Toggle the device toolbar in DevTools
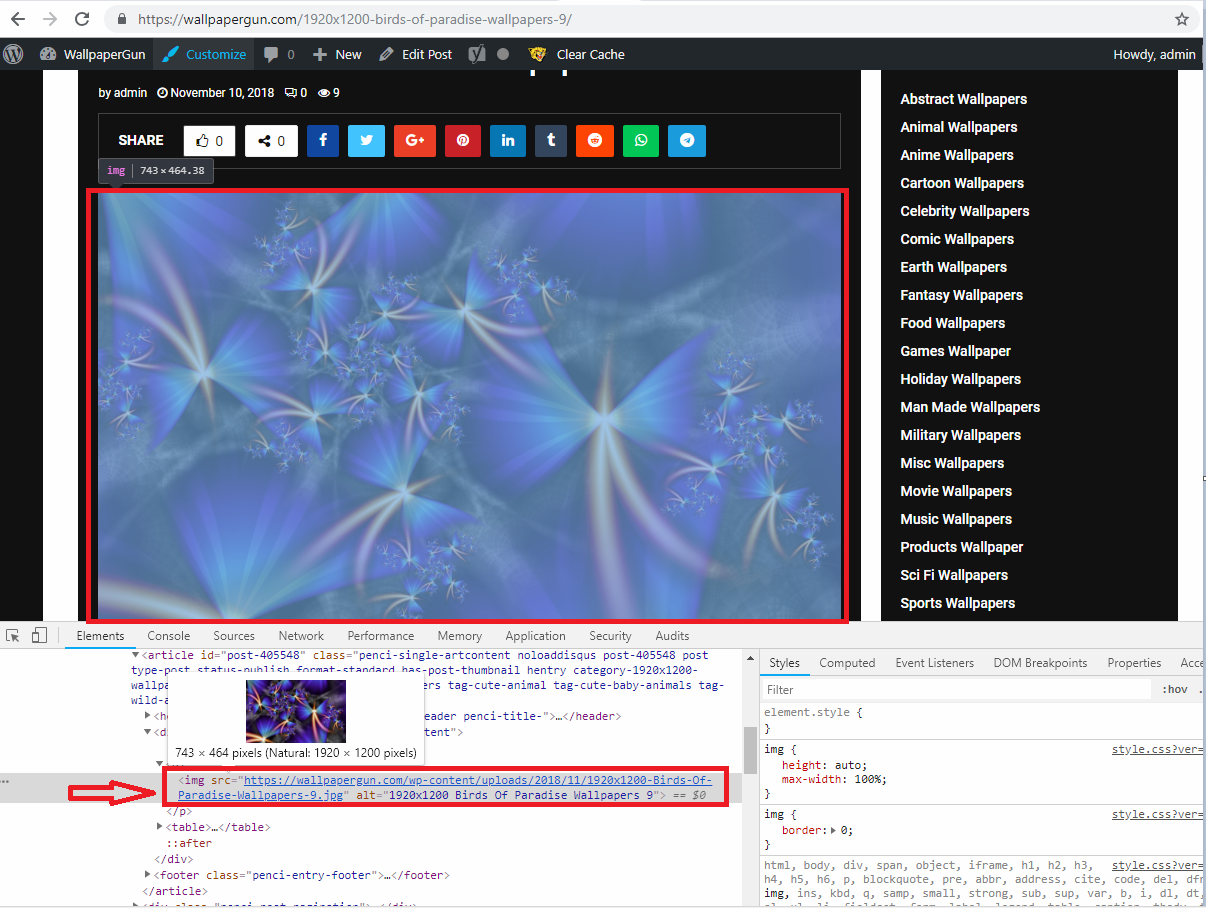1206x908 pixels. 40,635
